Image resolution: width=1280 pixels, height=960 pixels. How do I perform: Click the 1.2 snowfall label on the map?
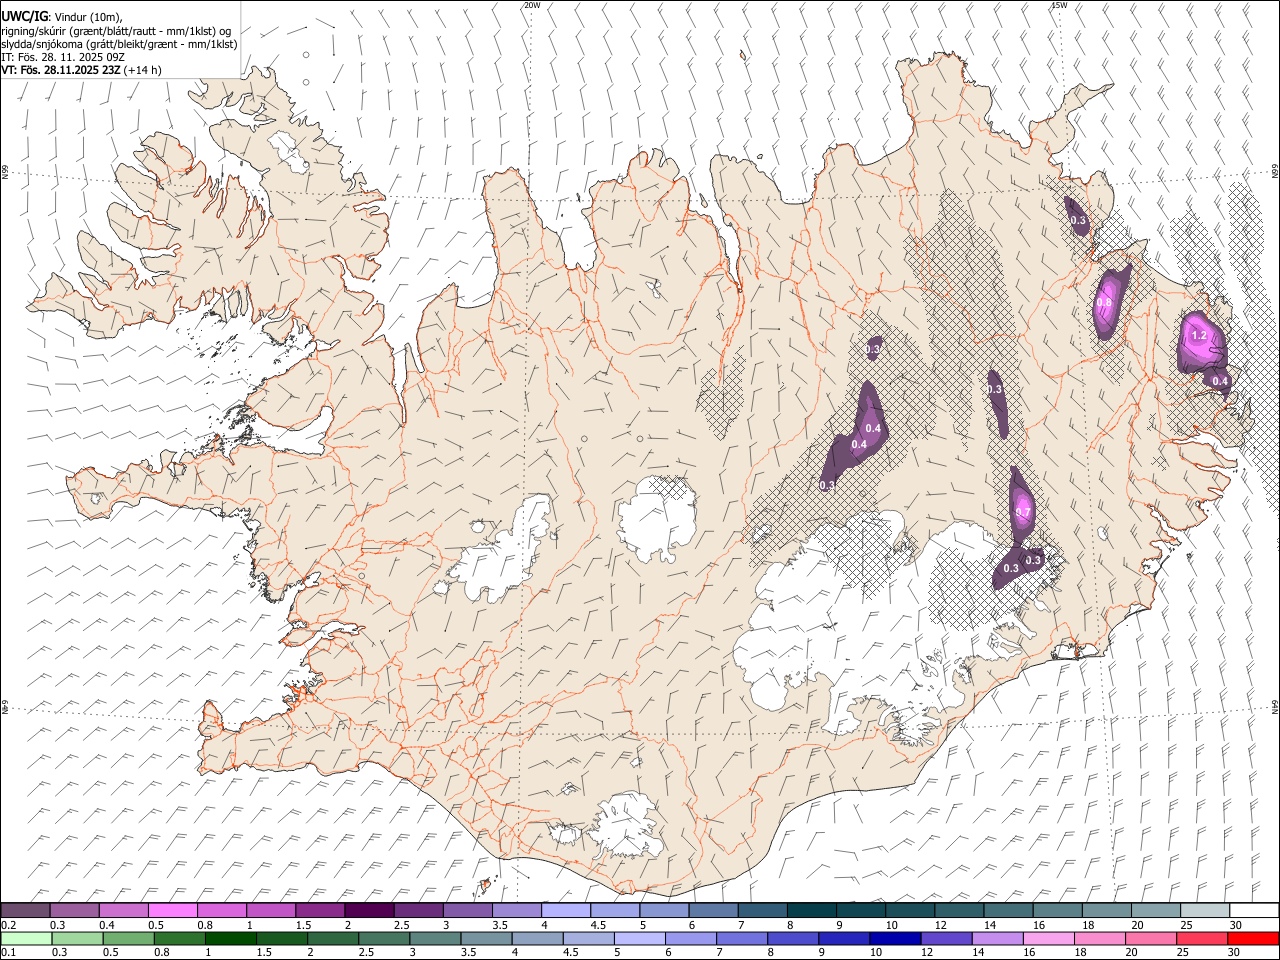pos(1200,335)
